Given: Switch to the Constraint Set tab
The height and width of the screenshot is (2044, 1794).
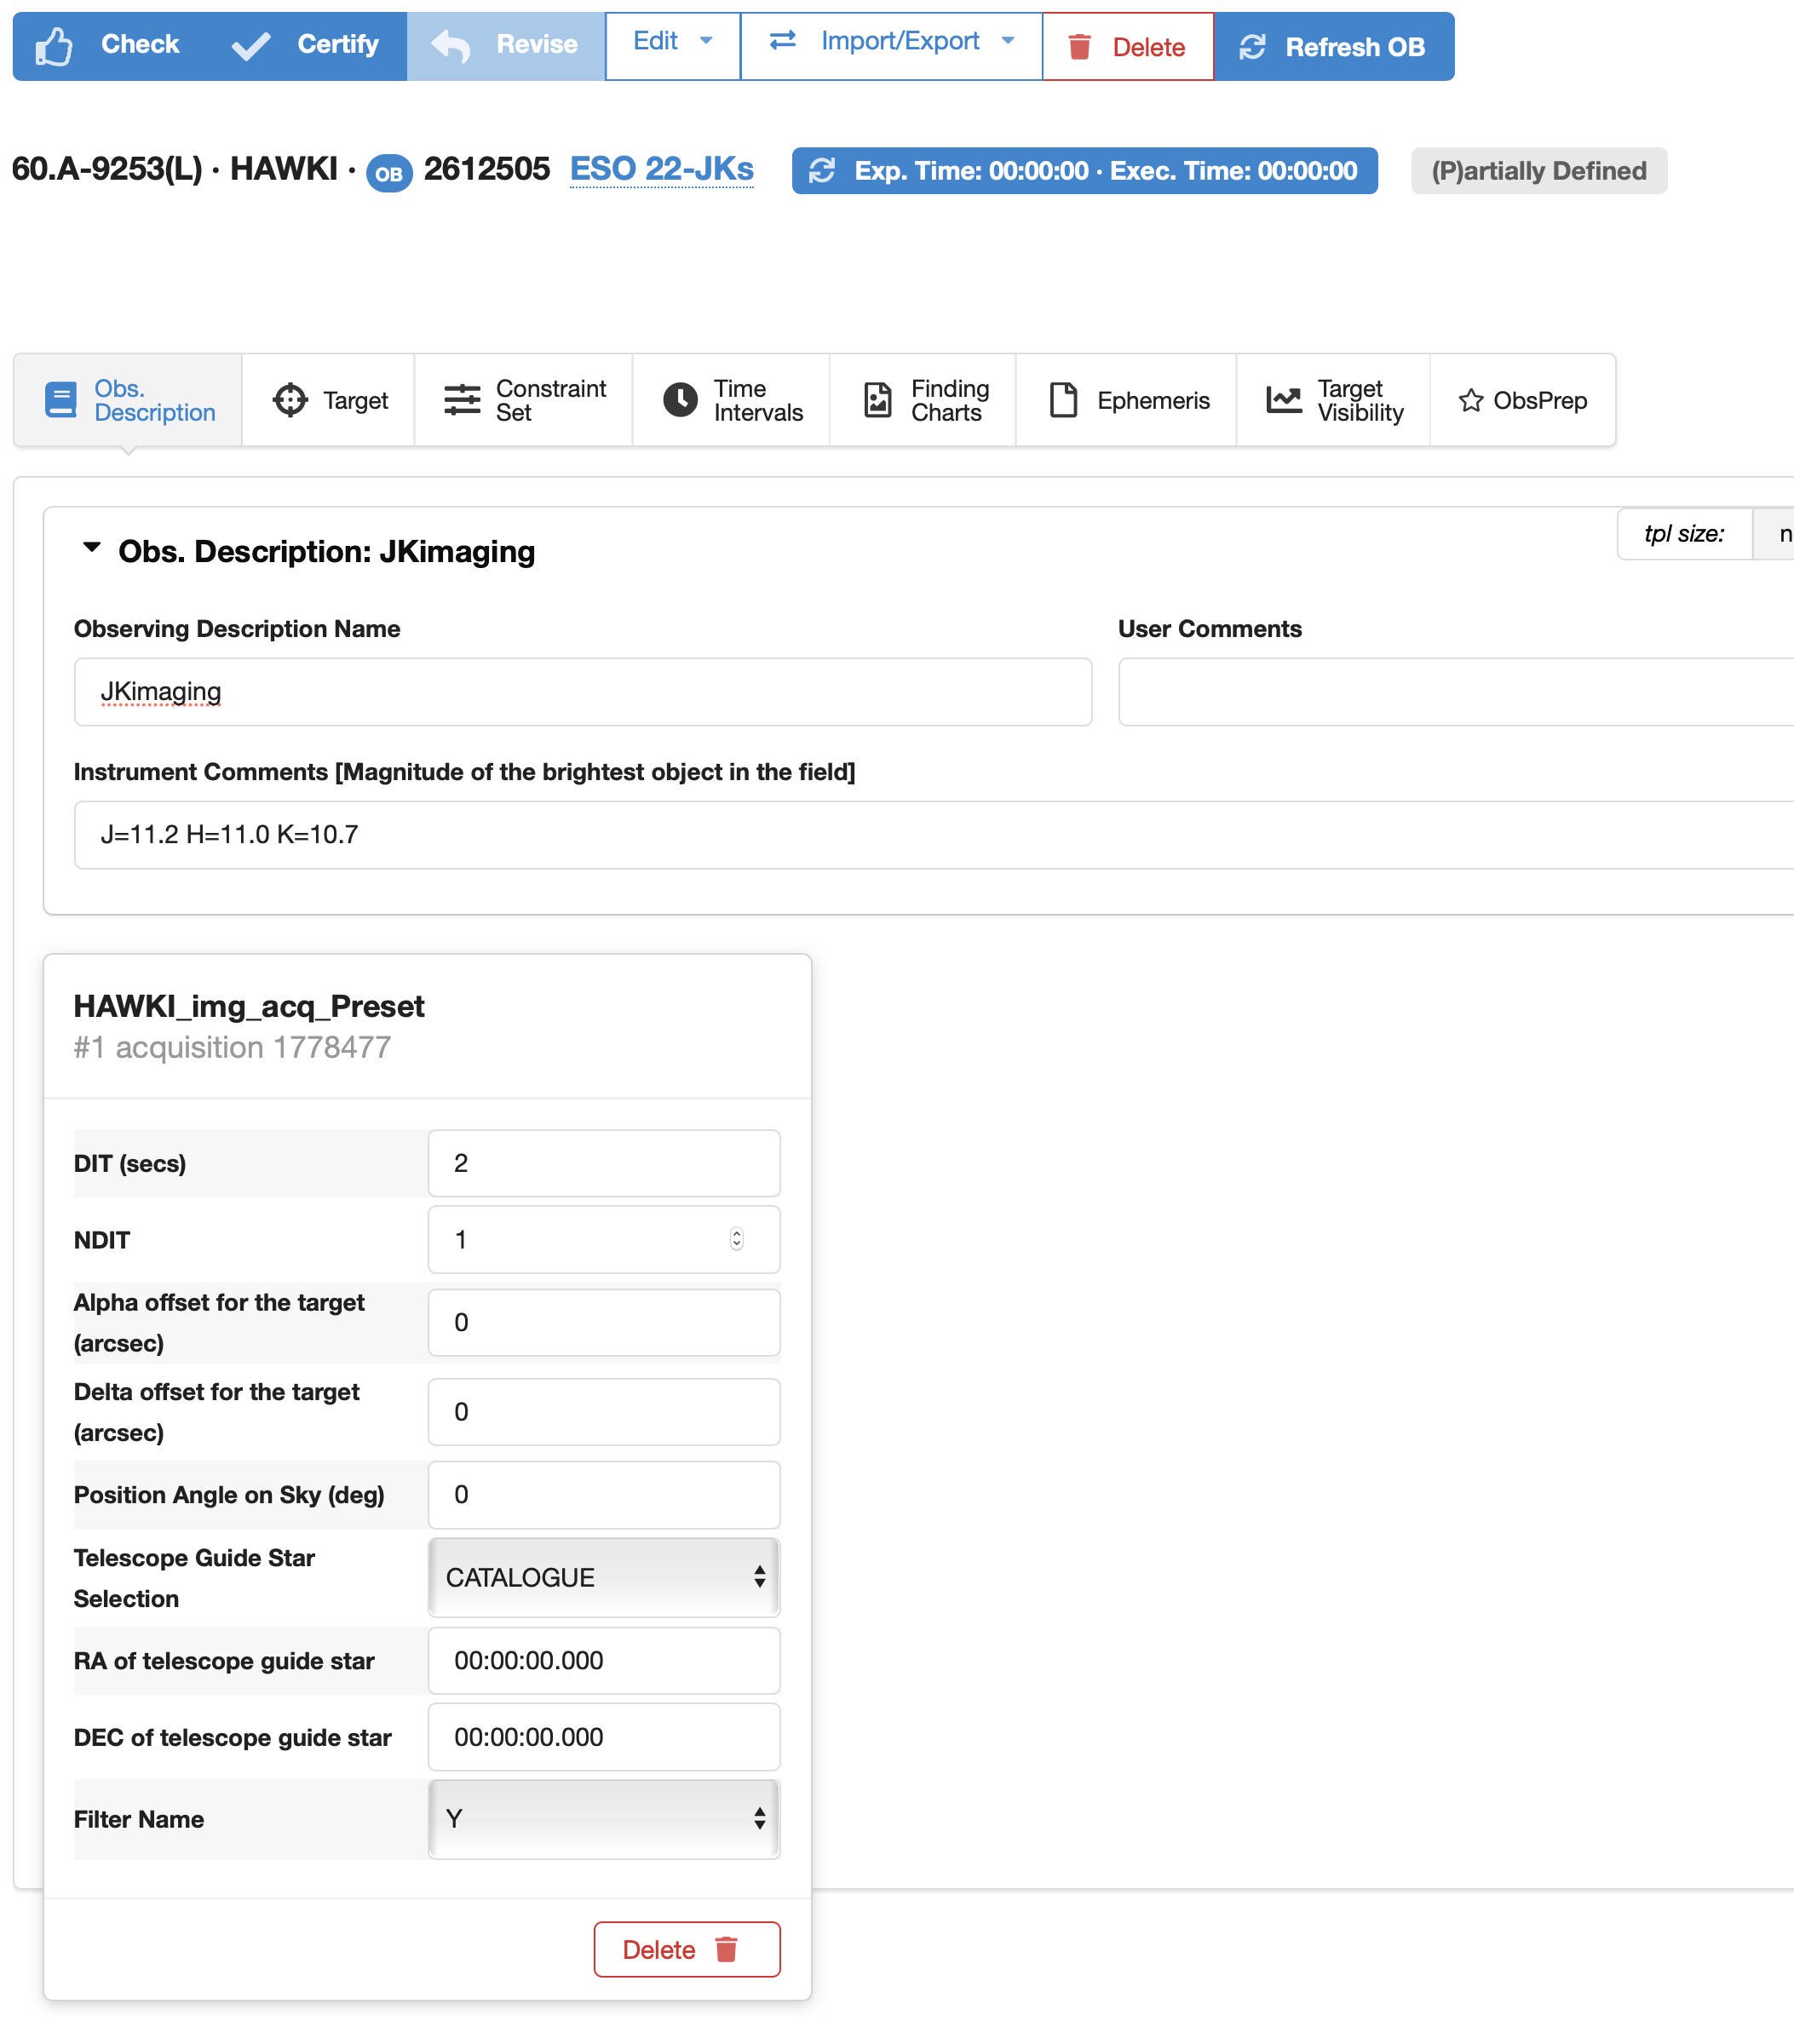Looking at the screenshot, I should pyautogui.click(x=524, y=400).
